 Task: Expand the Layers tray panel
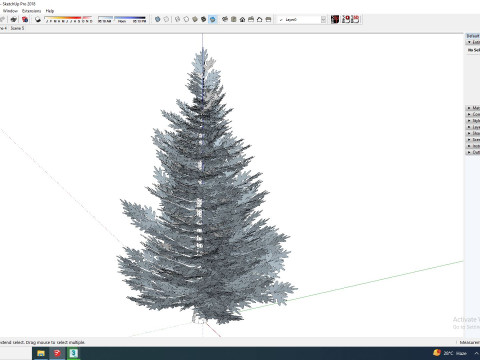473,127
